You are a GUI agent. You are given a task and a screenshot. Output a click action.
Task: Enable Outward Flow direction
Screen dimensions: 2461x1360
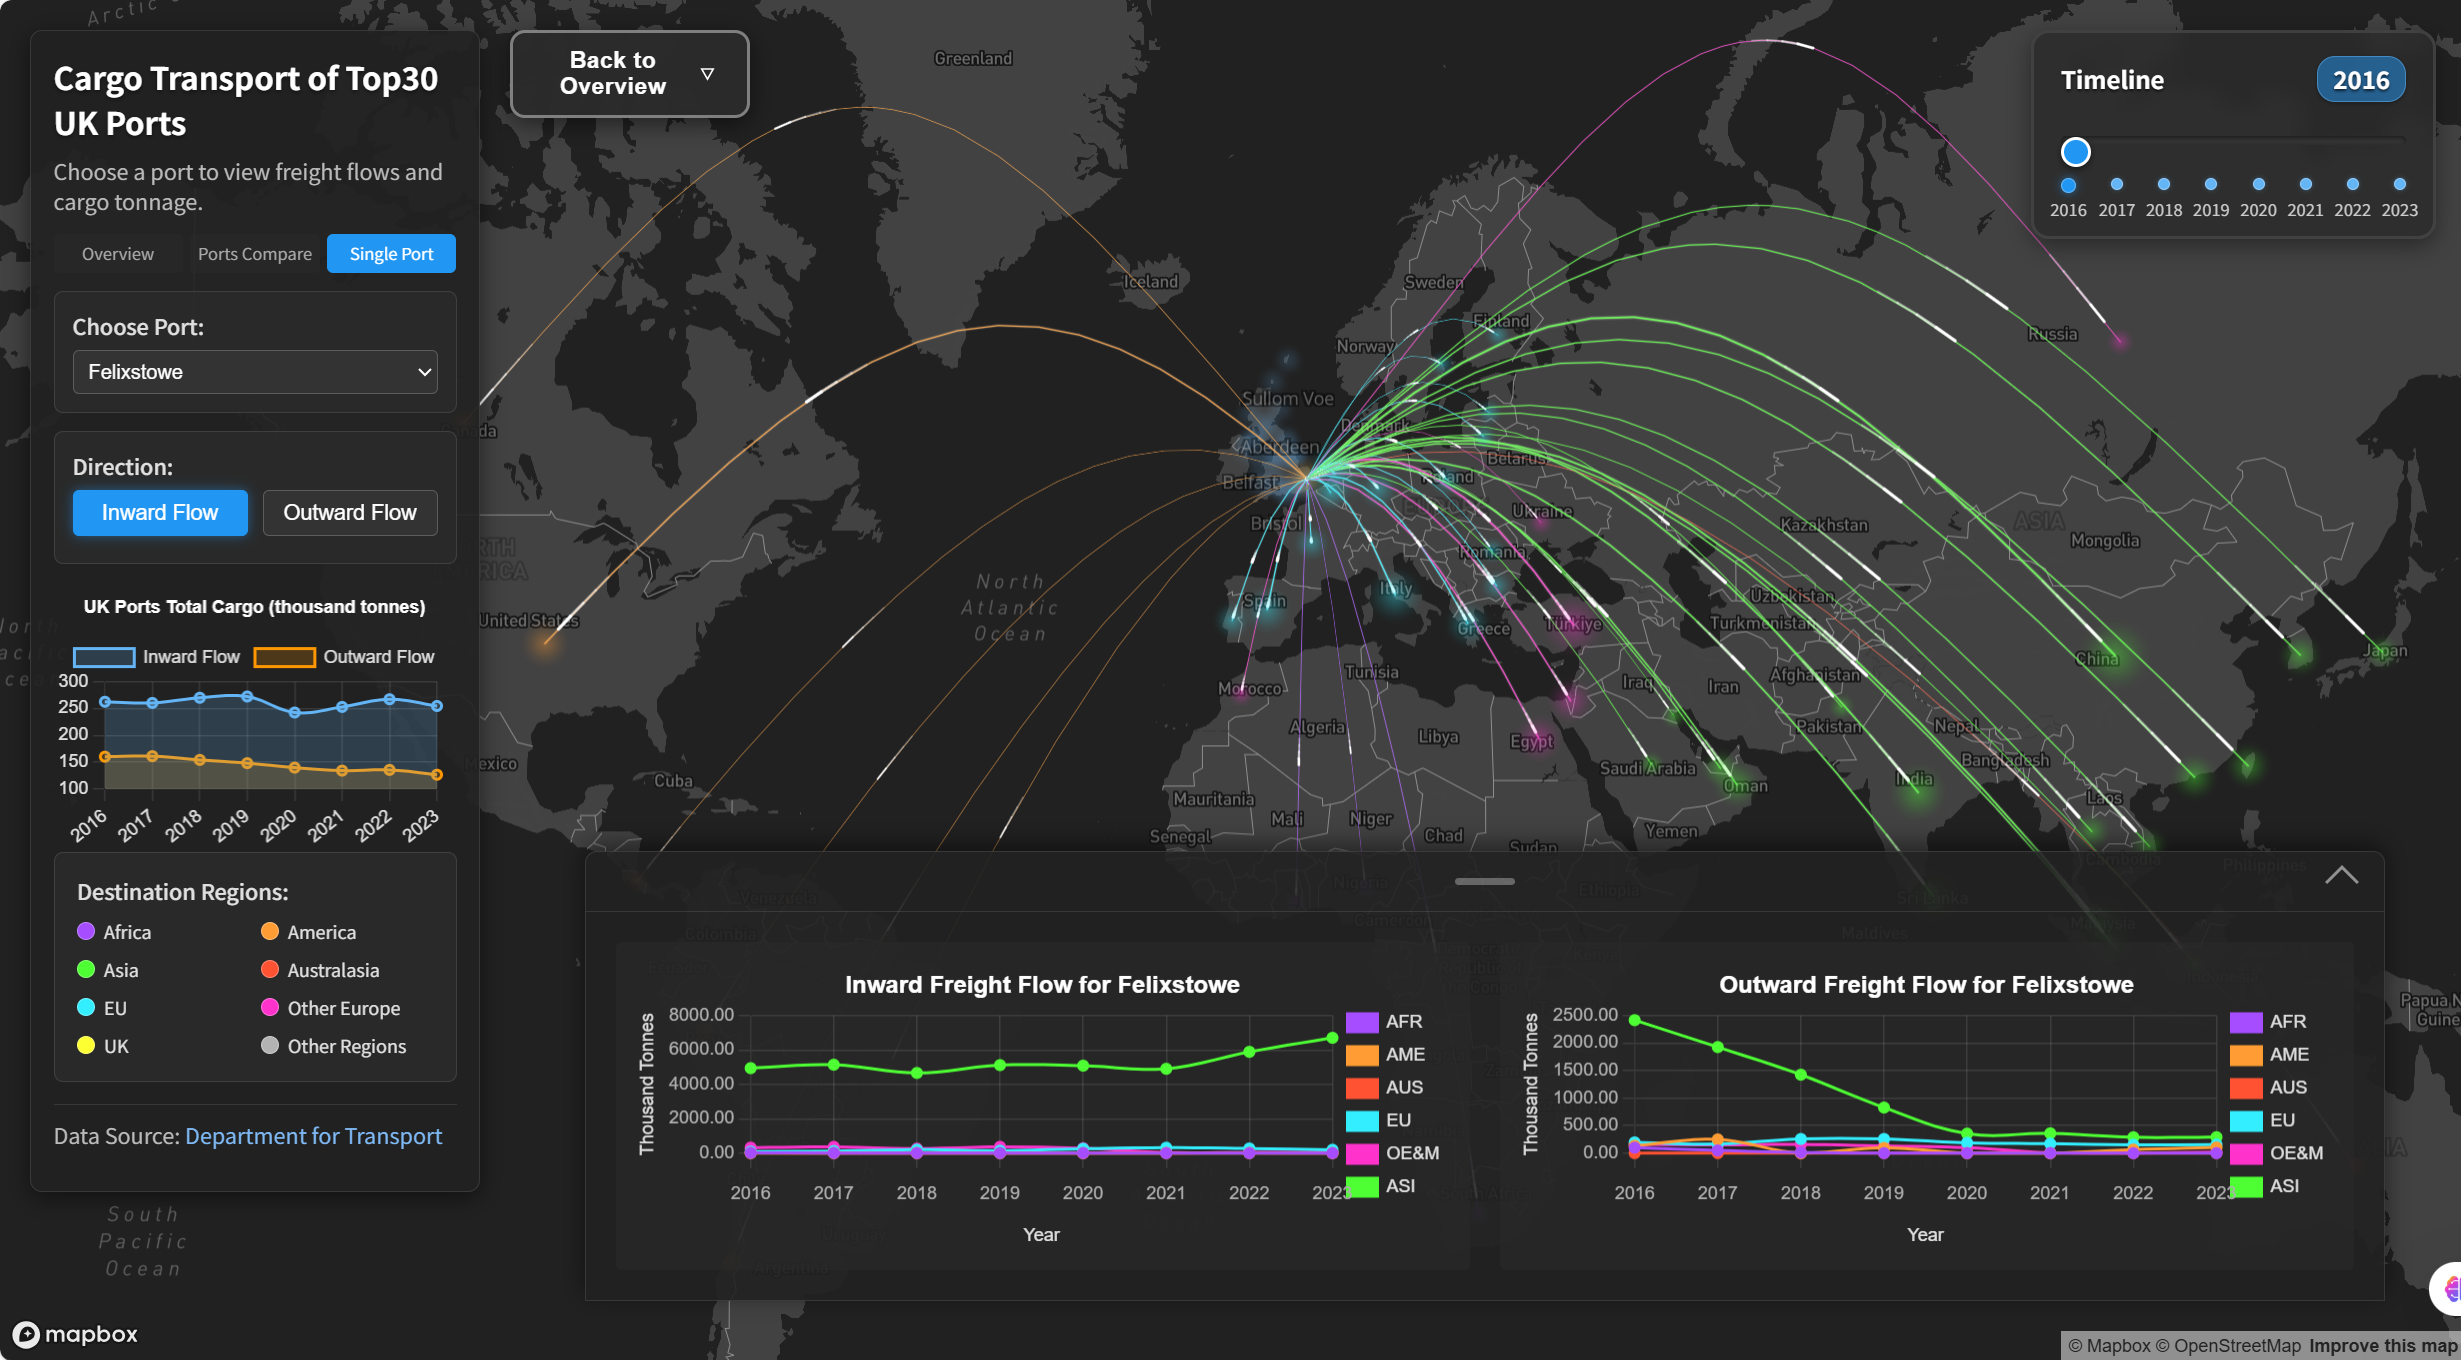[349, 512]
